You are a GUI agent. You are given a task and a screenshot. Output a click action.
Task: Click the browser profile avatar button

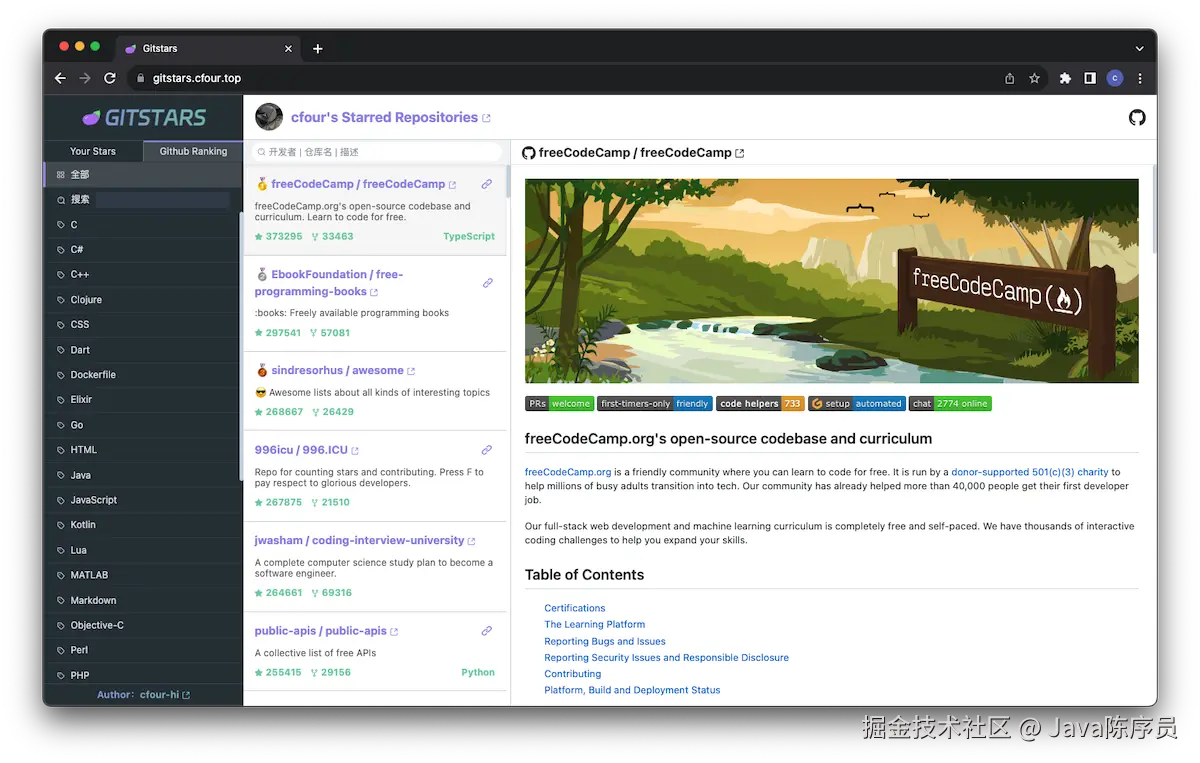tap(1115, 78)
